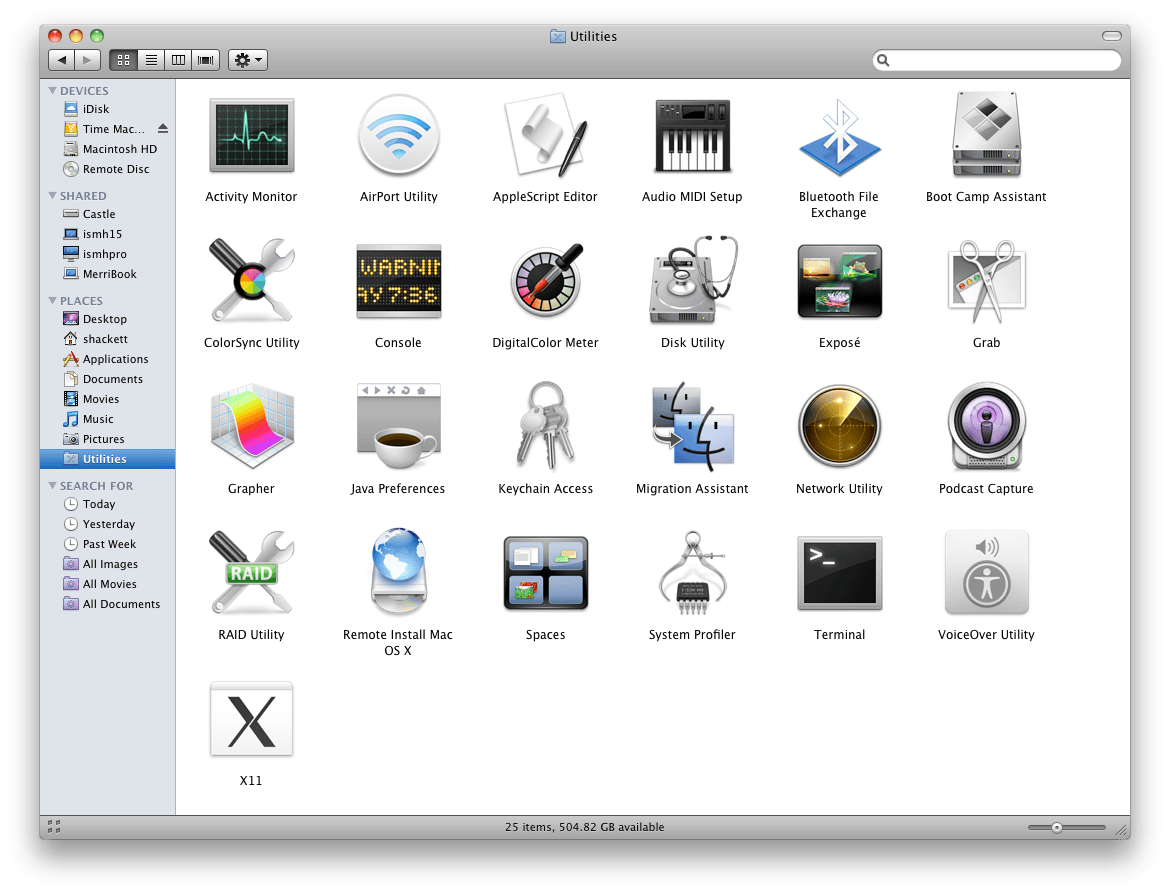Open AirPort Utility icon
The height and width of the screenshot is (894, 1170).
[x=398, y=135]
